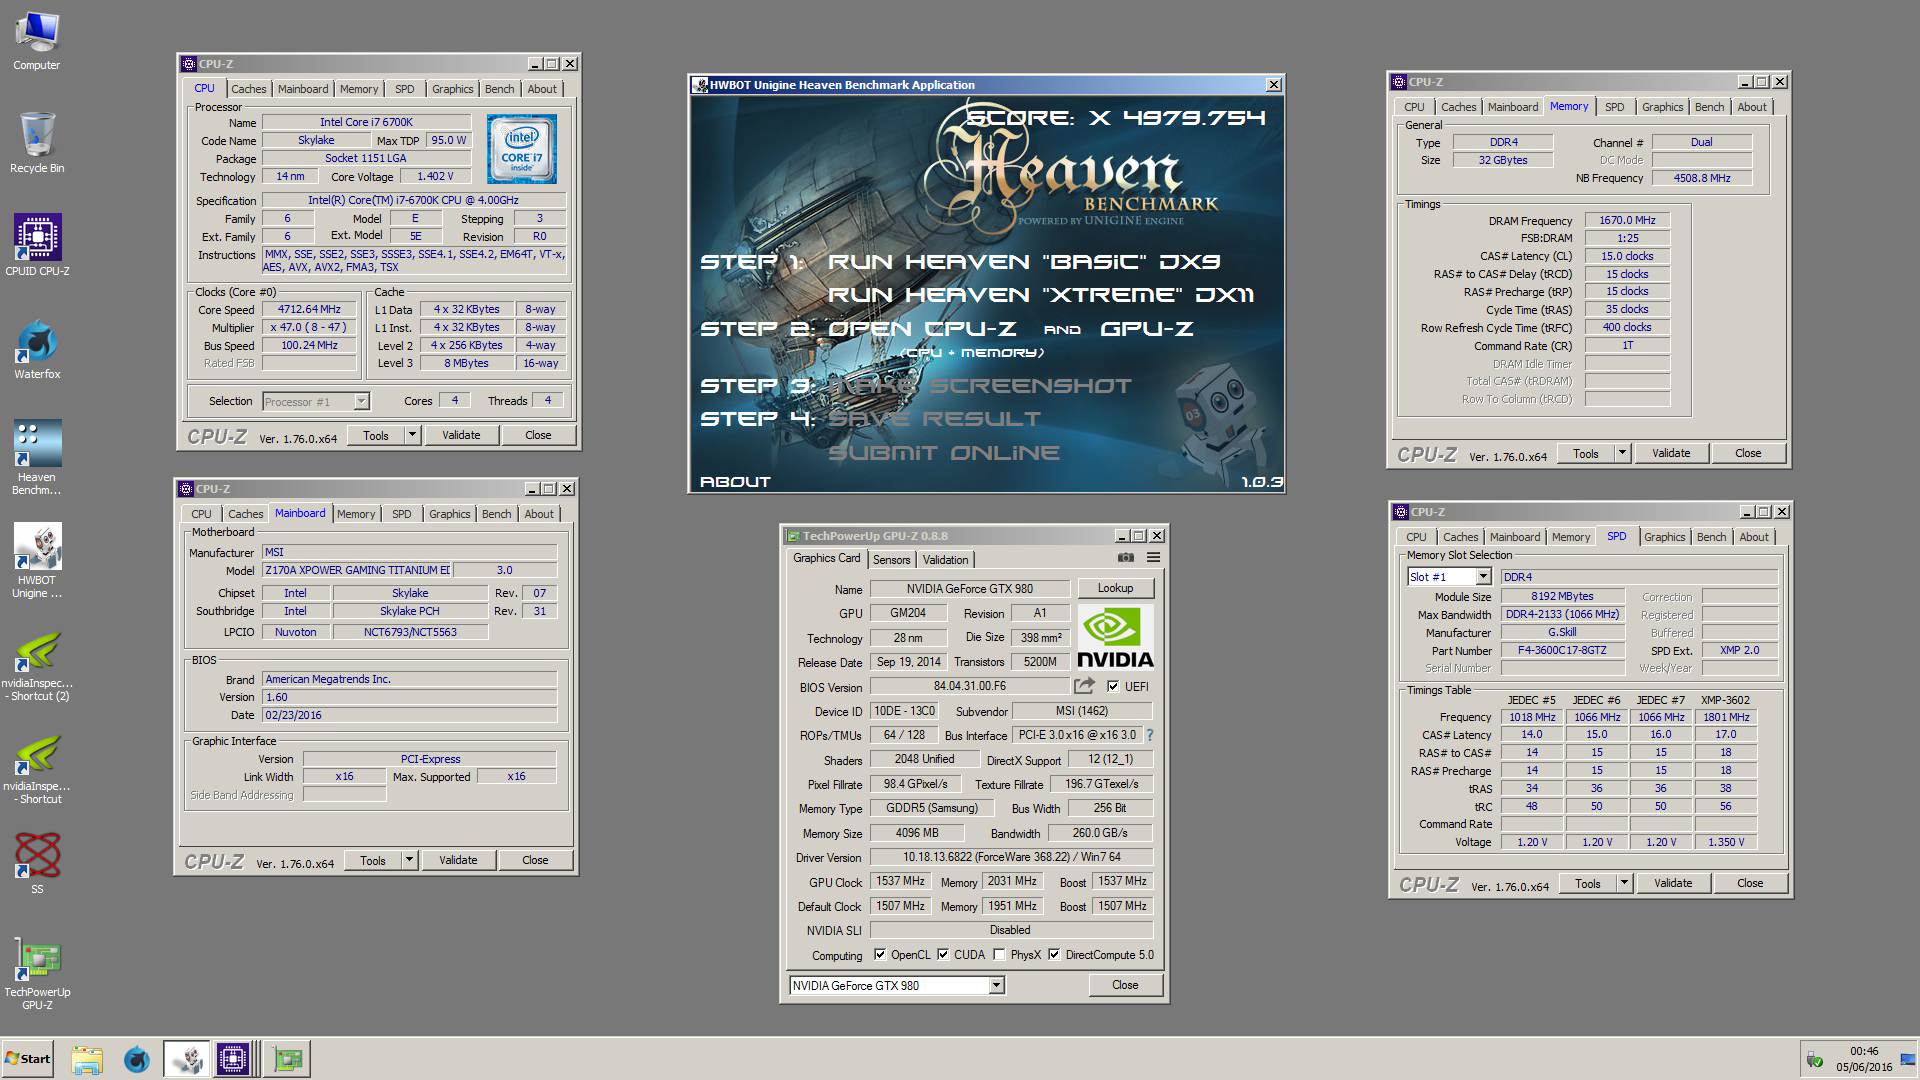This screenshot has height=1080, width=1920.
Task: Open Tools dropdown arrow in Memory window
Action: [1622, 453]
